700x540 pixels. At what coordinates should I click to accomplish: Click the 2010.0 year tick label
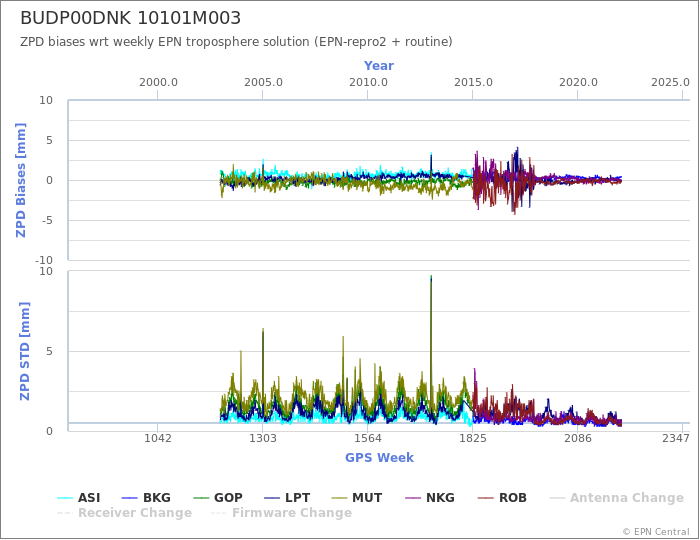click(368, 83)
